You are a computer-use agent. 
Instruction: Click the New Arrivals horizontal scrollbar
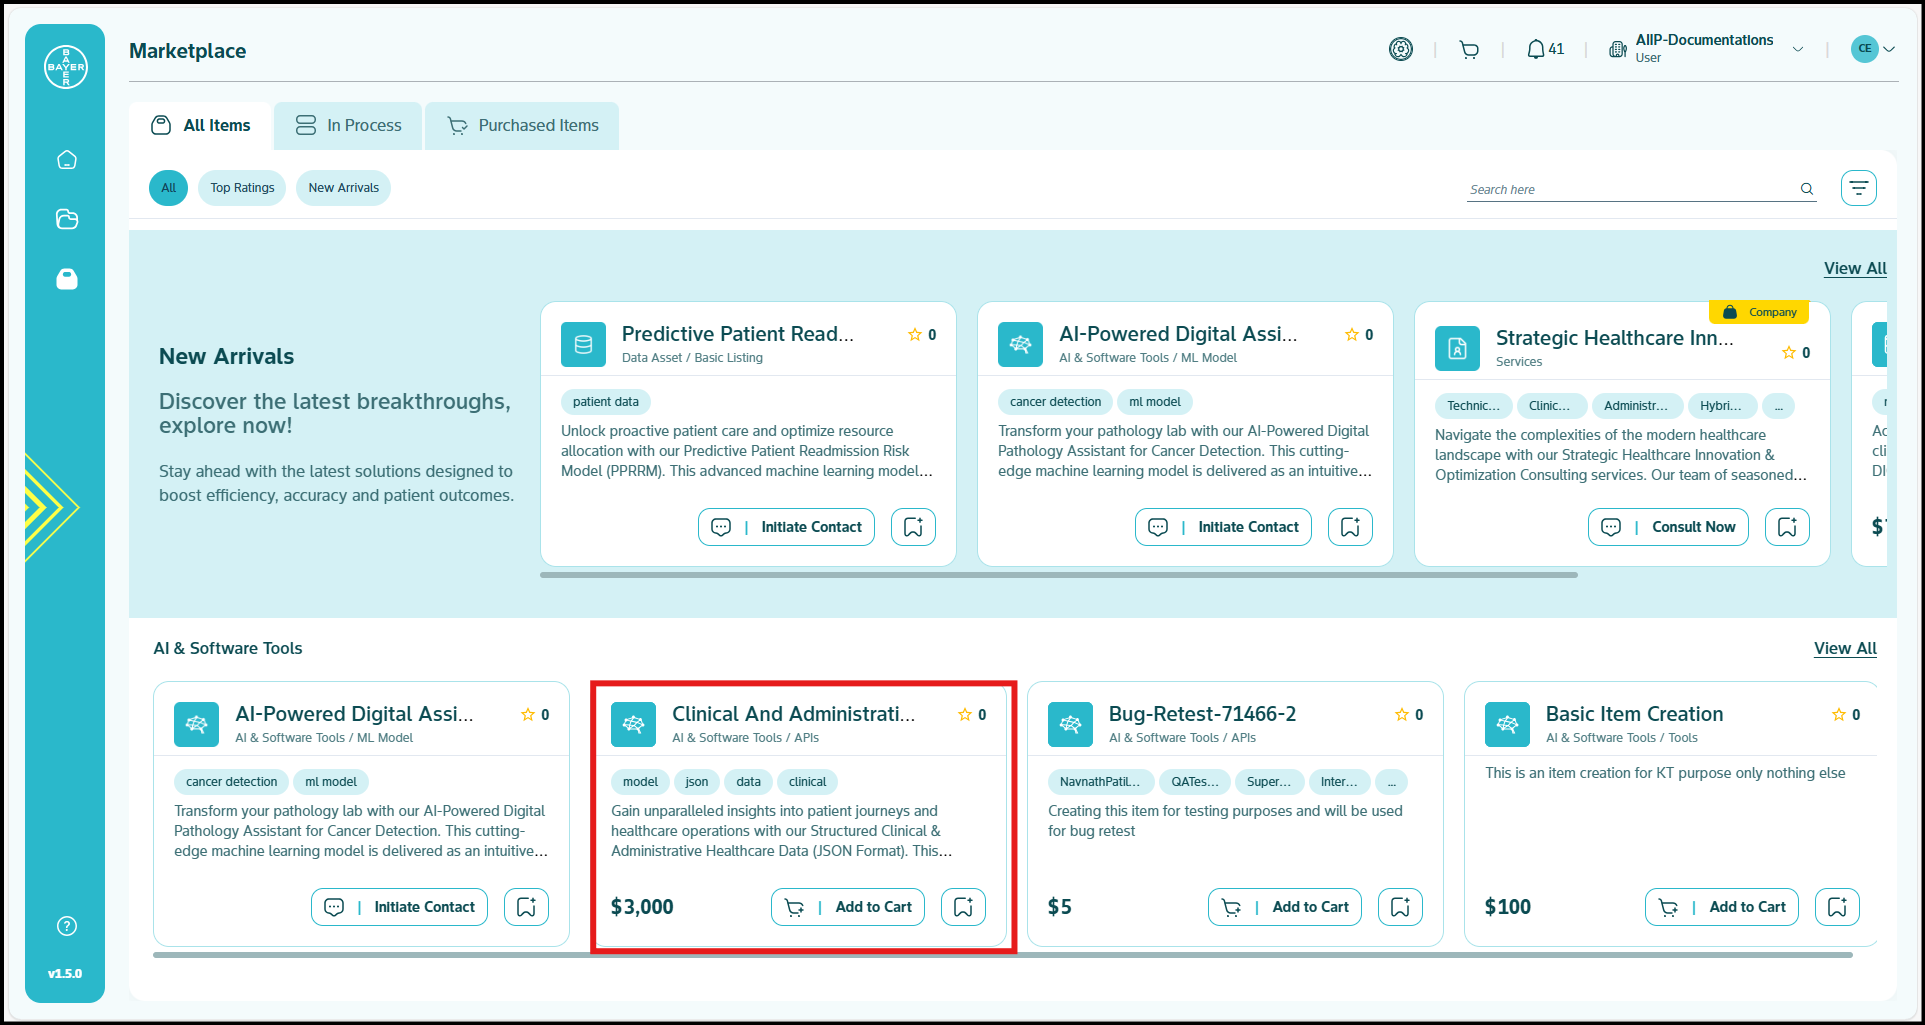[x=1058, y=575]
